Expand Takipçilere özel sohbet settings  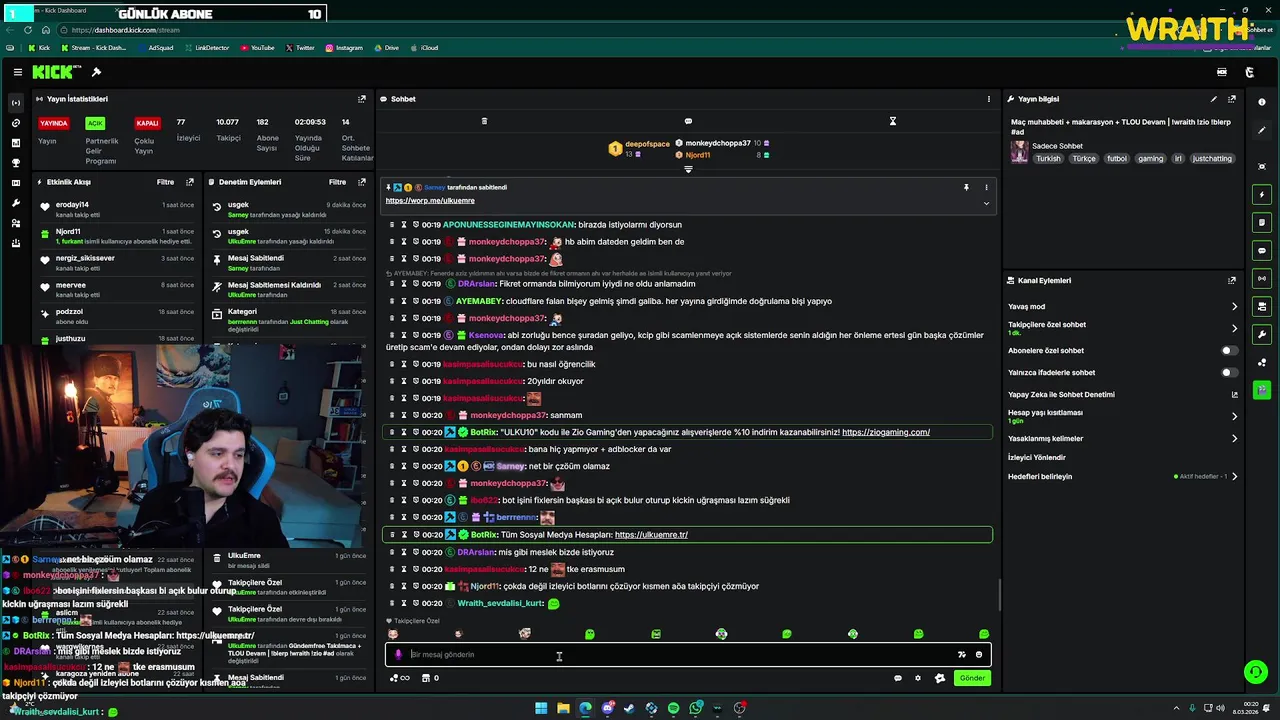[1234, 328]
